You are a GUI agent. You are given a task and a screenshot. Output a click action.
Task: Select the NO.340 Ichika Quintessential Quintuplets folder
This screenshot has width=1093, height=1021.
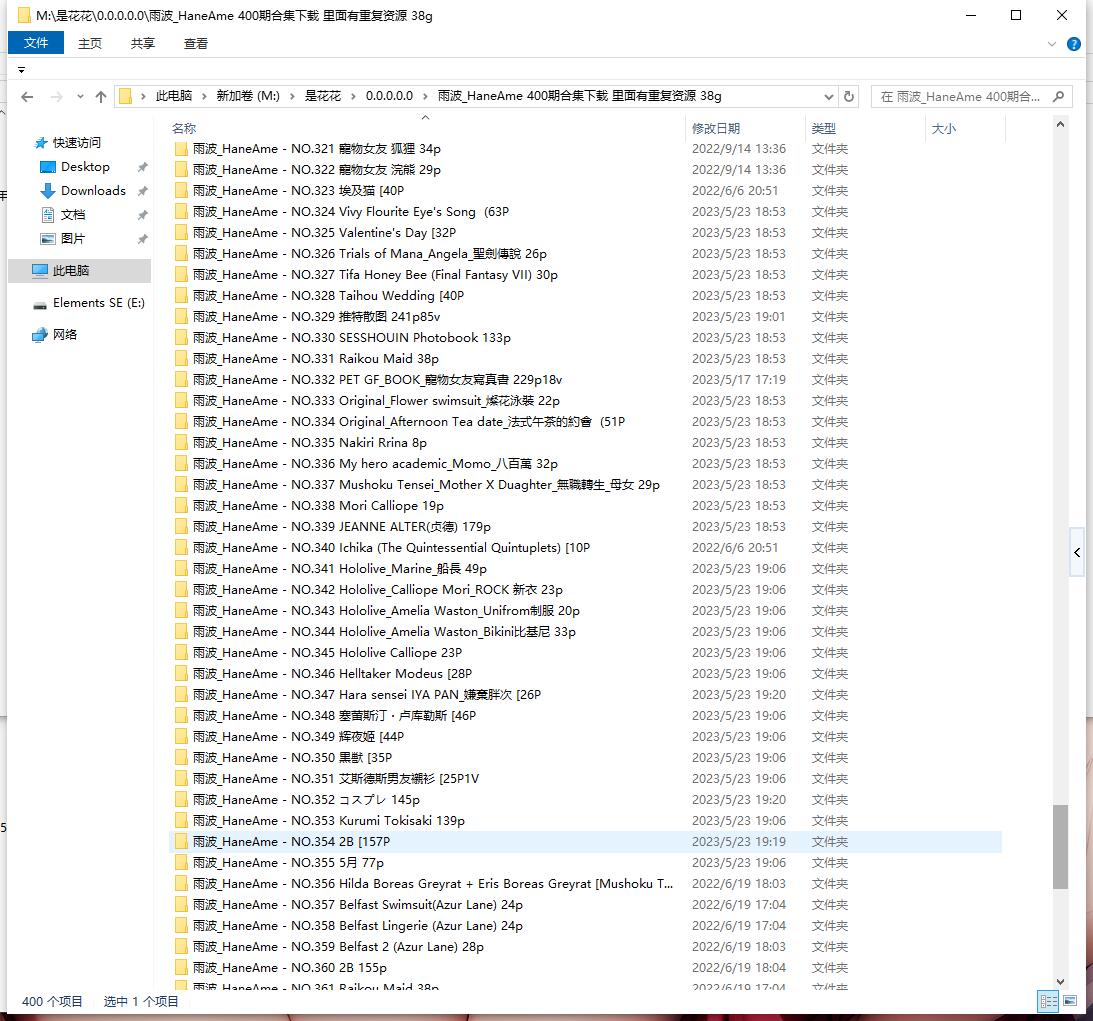tap(391, 548)
